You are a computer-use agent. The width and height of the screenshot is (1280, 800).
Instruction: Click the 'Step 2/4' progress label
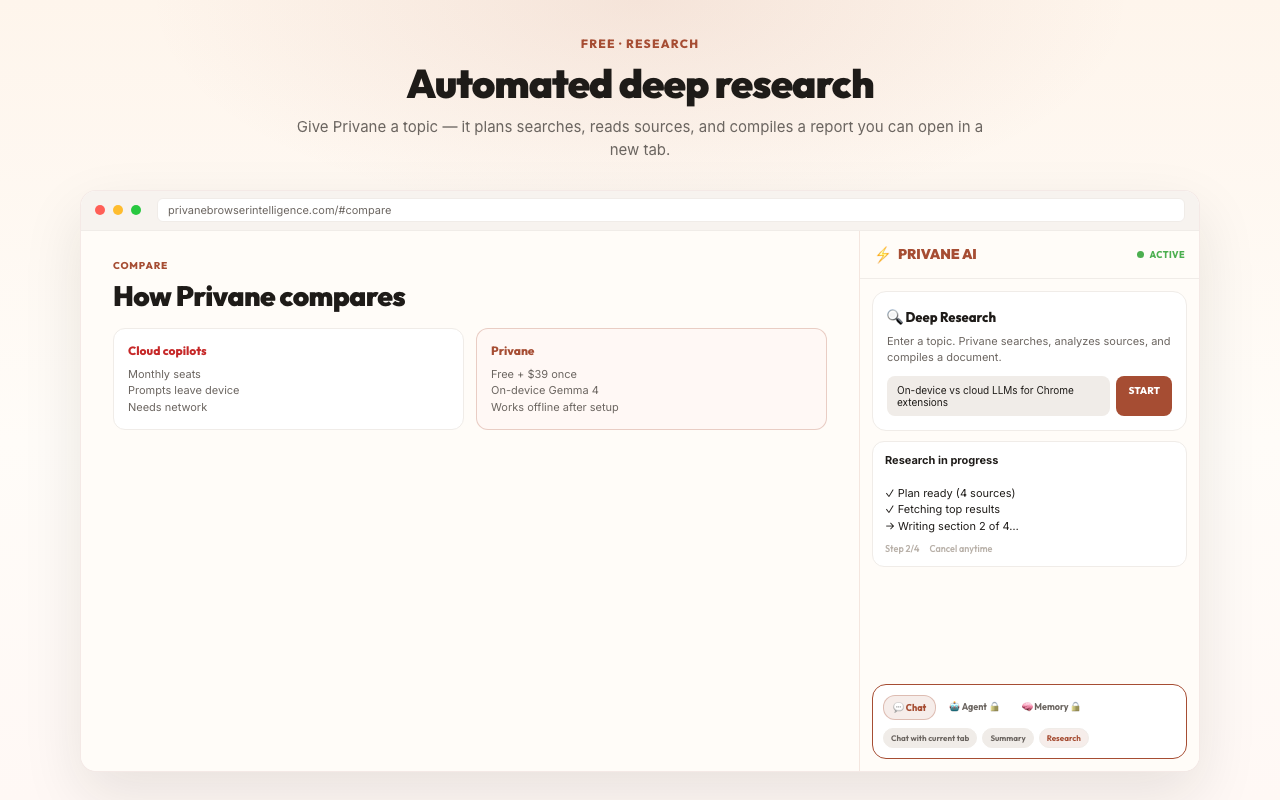point(902,549)
